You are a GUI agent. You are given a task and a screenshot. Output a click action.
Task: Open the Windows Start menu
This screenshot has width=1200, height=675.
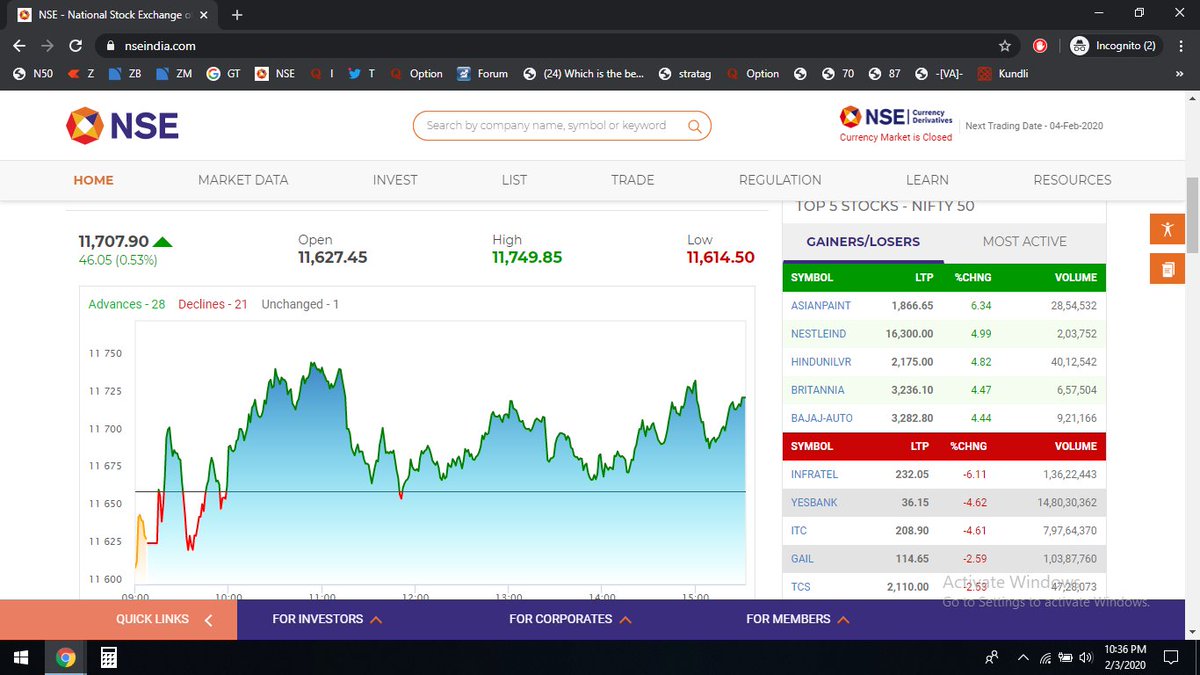[21, 657]
